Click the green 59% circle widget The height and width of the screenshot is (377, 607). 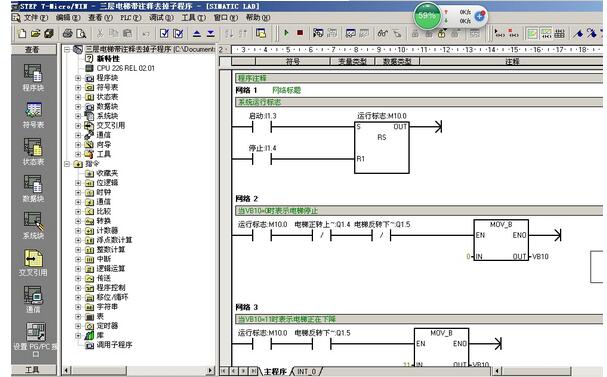(427, 16)
